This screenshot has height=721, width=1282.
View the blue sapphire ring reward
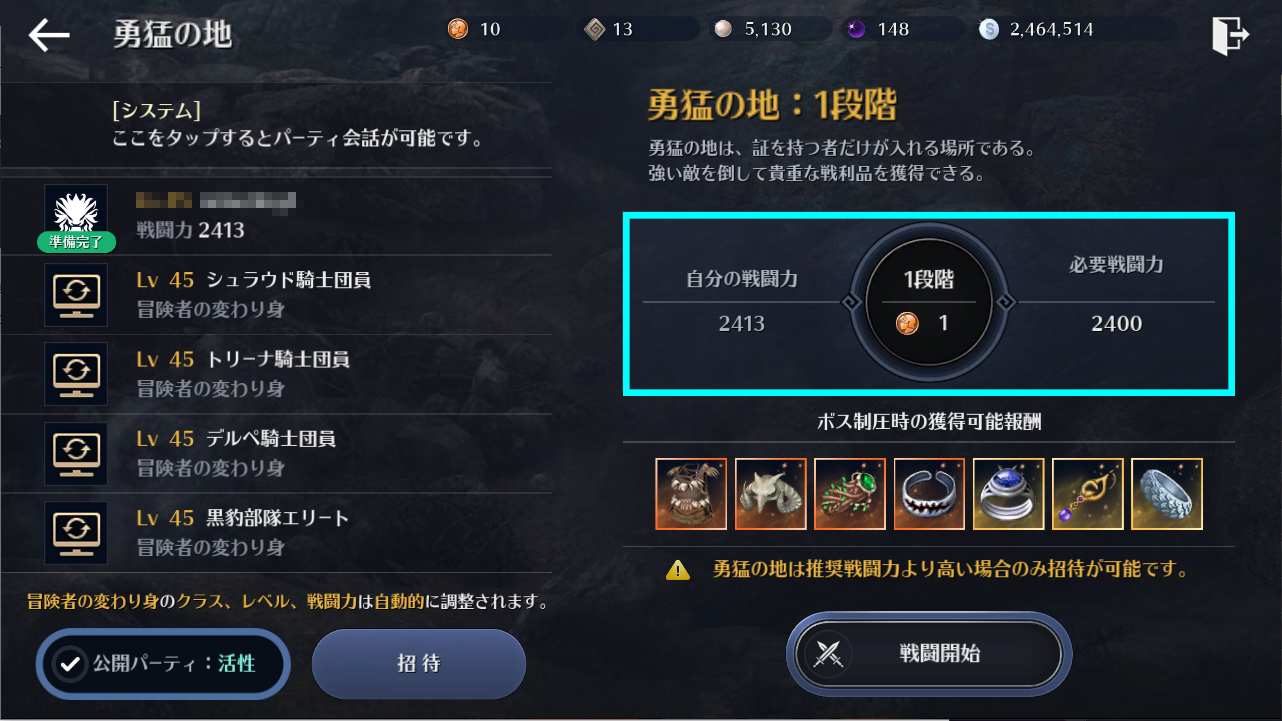tap(1008, 494)
